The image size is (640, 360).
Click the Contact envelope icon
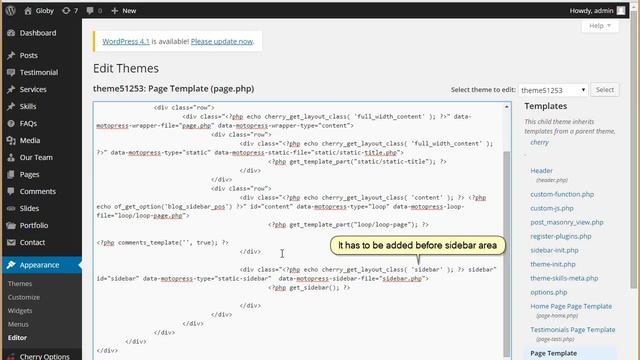[x=11, y=242]
